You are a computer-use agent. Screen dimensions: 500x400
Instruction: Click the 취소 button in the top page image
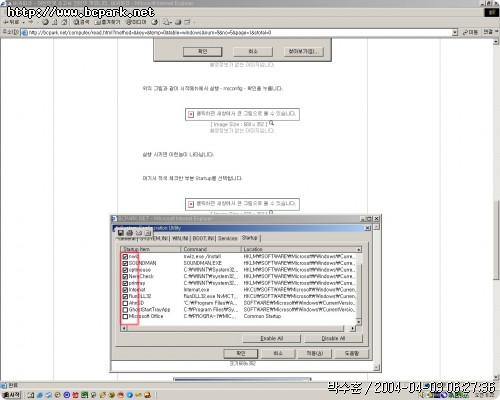pyautogui.click(x=253, y=52)
